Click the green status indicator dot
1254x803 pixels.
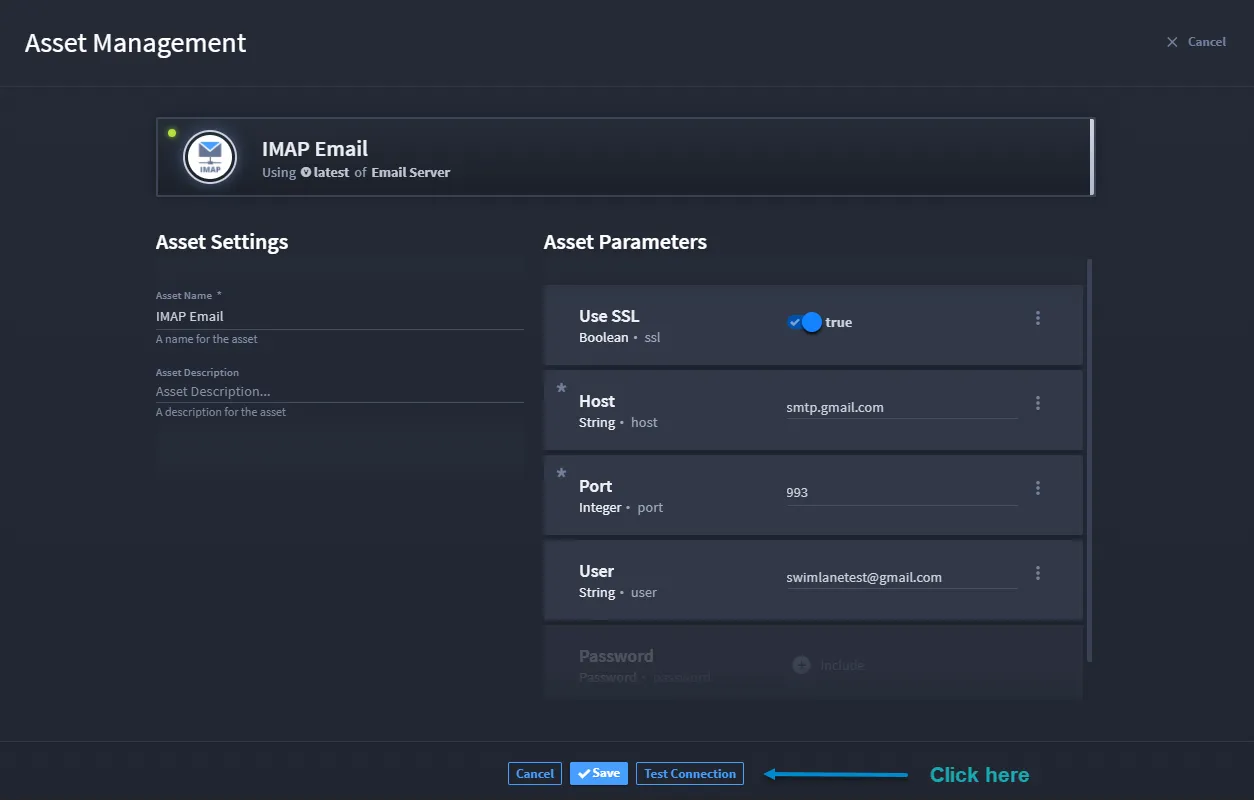click(x=172, y=133)
